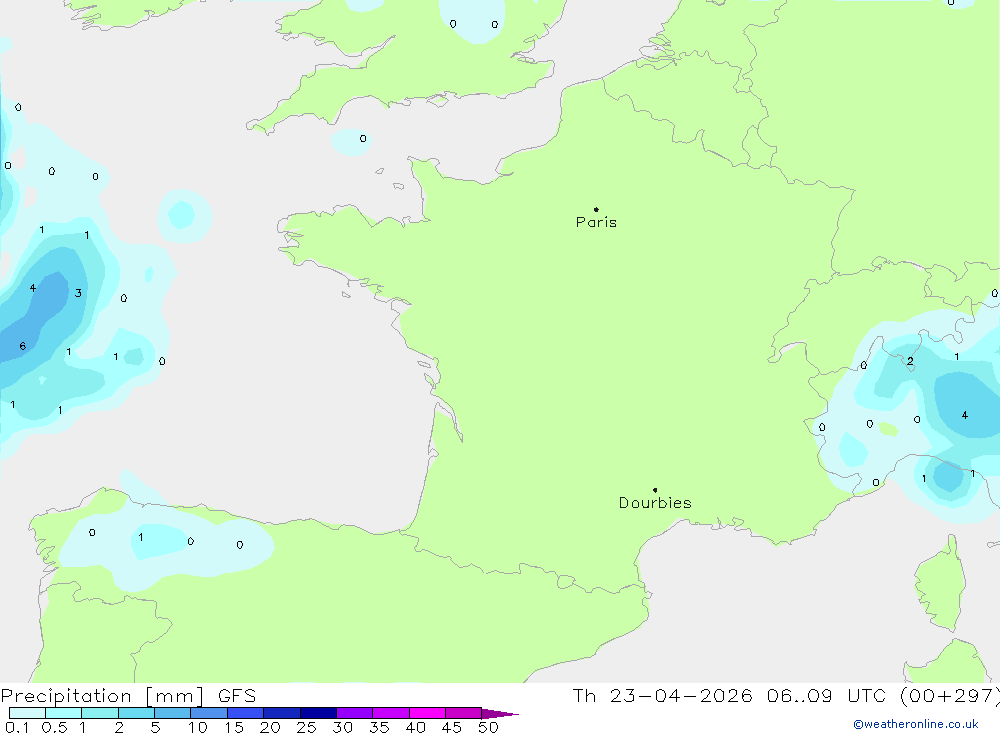Pick the 5–10 mm legend swatch

pyautogui.click(x=173, y=713)
